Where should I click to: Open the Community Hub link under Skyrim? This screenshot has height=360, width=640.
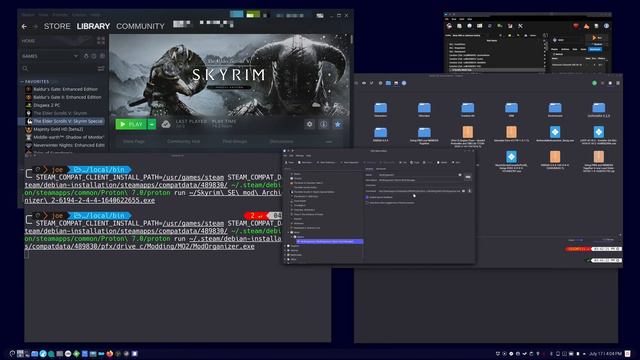pos(184,141)
